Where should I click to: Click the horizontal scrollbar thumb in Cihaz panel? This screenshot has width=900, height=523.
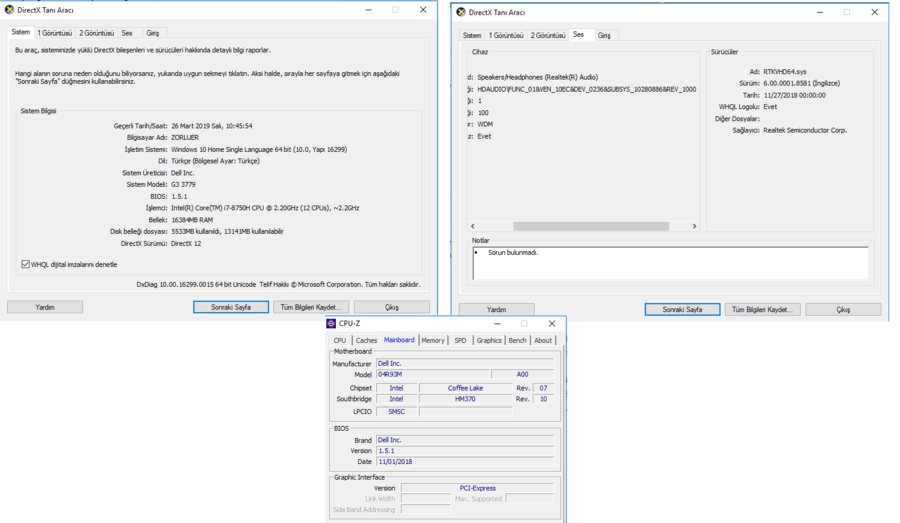tap(591, 226)
